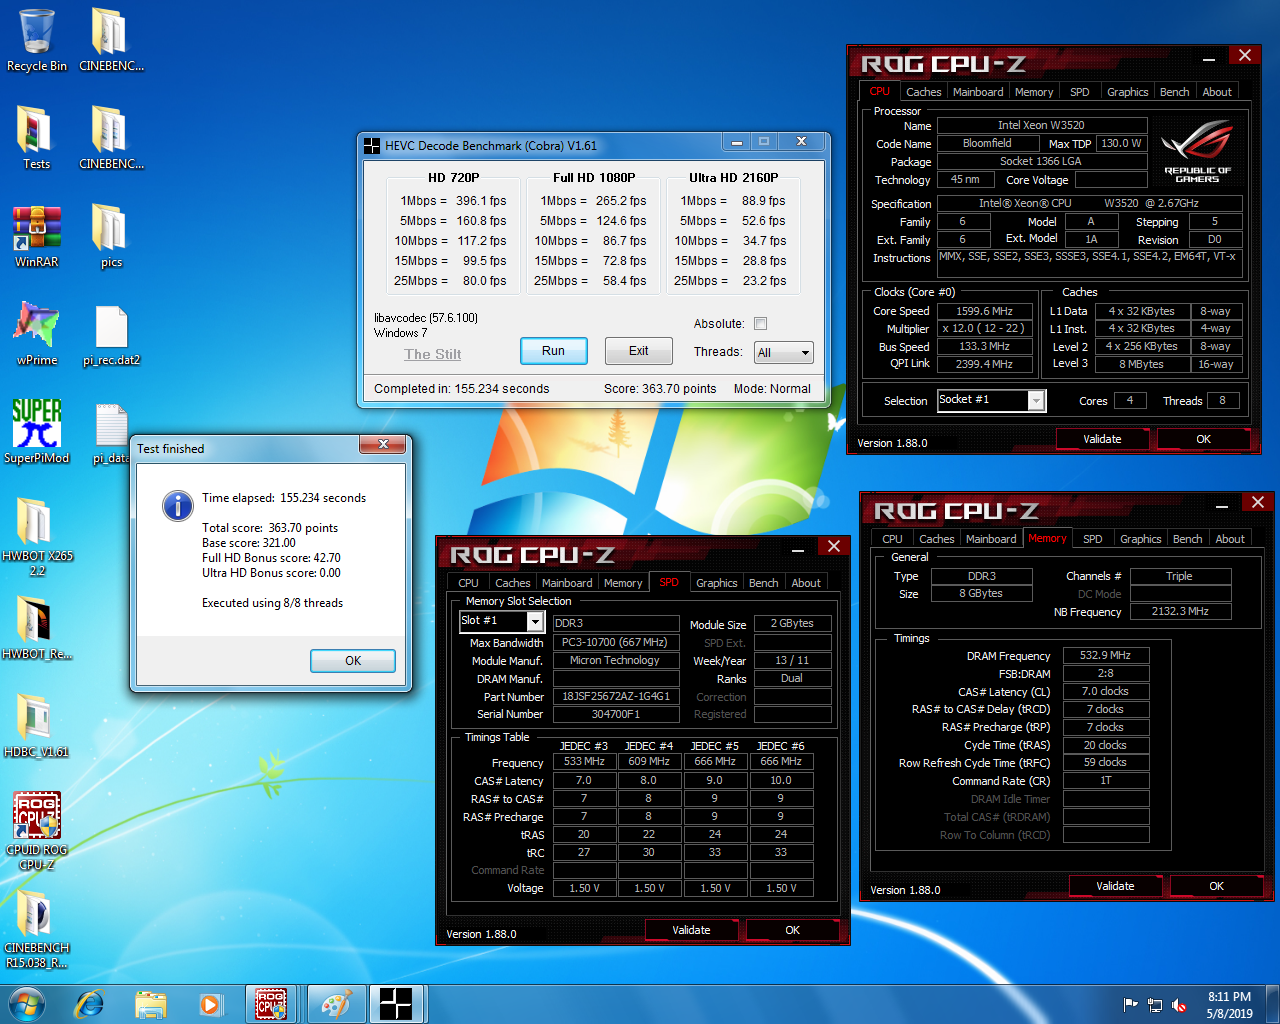Open About tab in top CPU-Z window
The image size is (1280, 1024).
tap(1217, 92)
